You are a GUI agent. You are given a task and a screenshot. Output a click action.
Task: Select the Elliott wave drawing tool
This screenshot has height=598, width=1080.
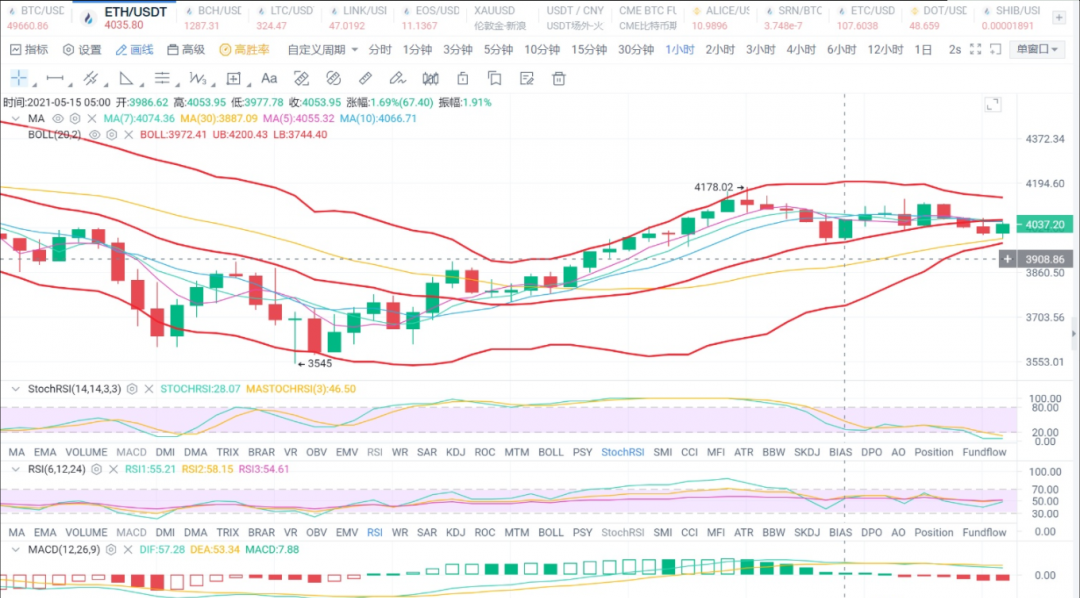coord(198,78)
